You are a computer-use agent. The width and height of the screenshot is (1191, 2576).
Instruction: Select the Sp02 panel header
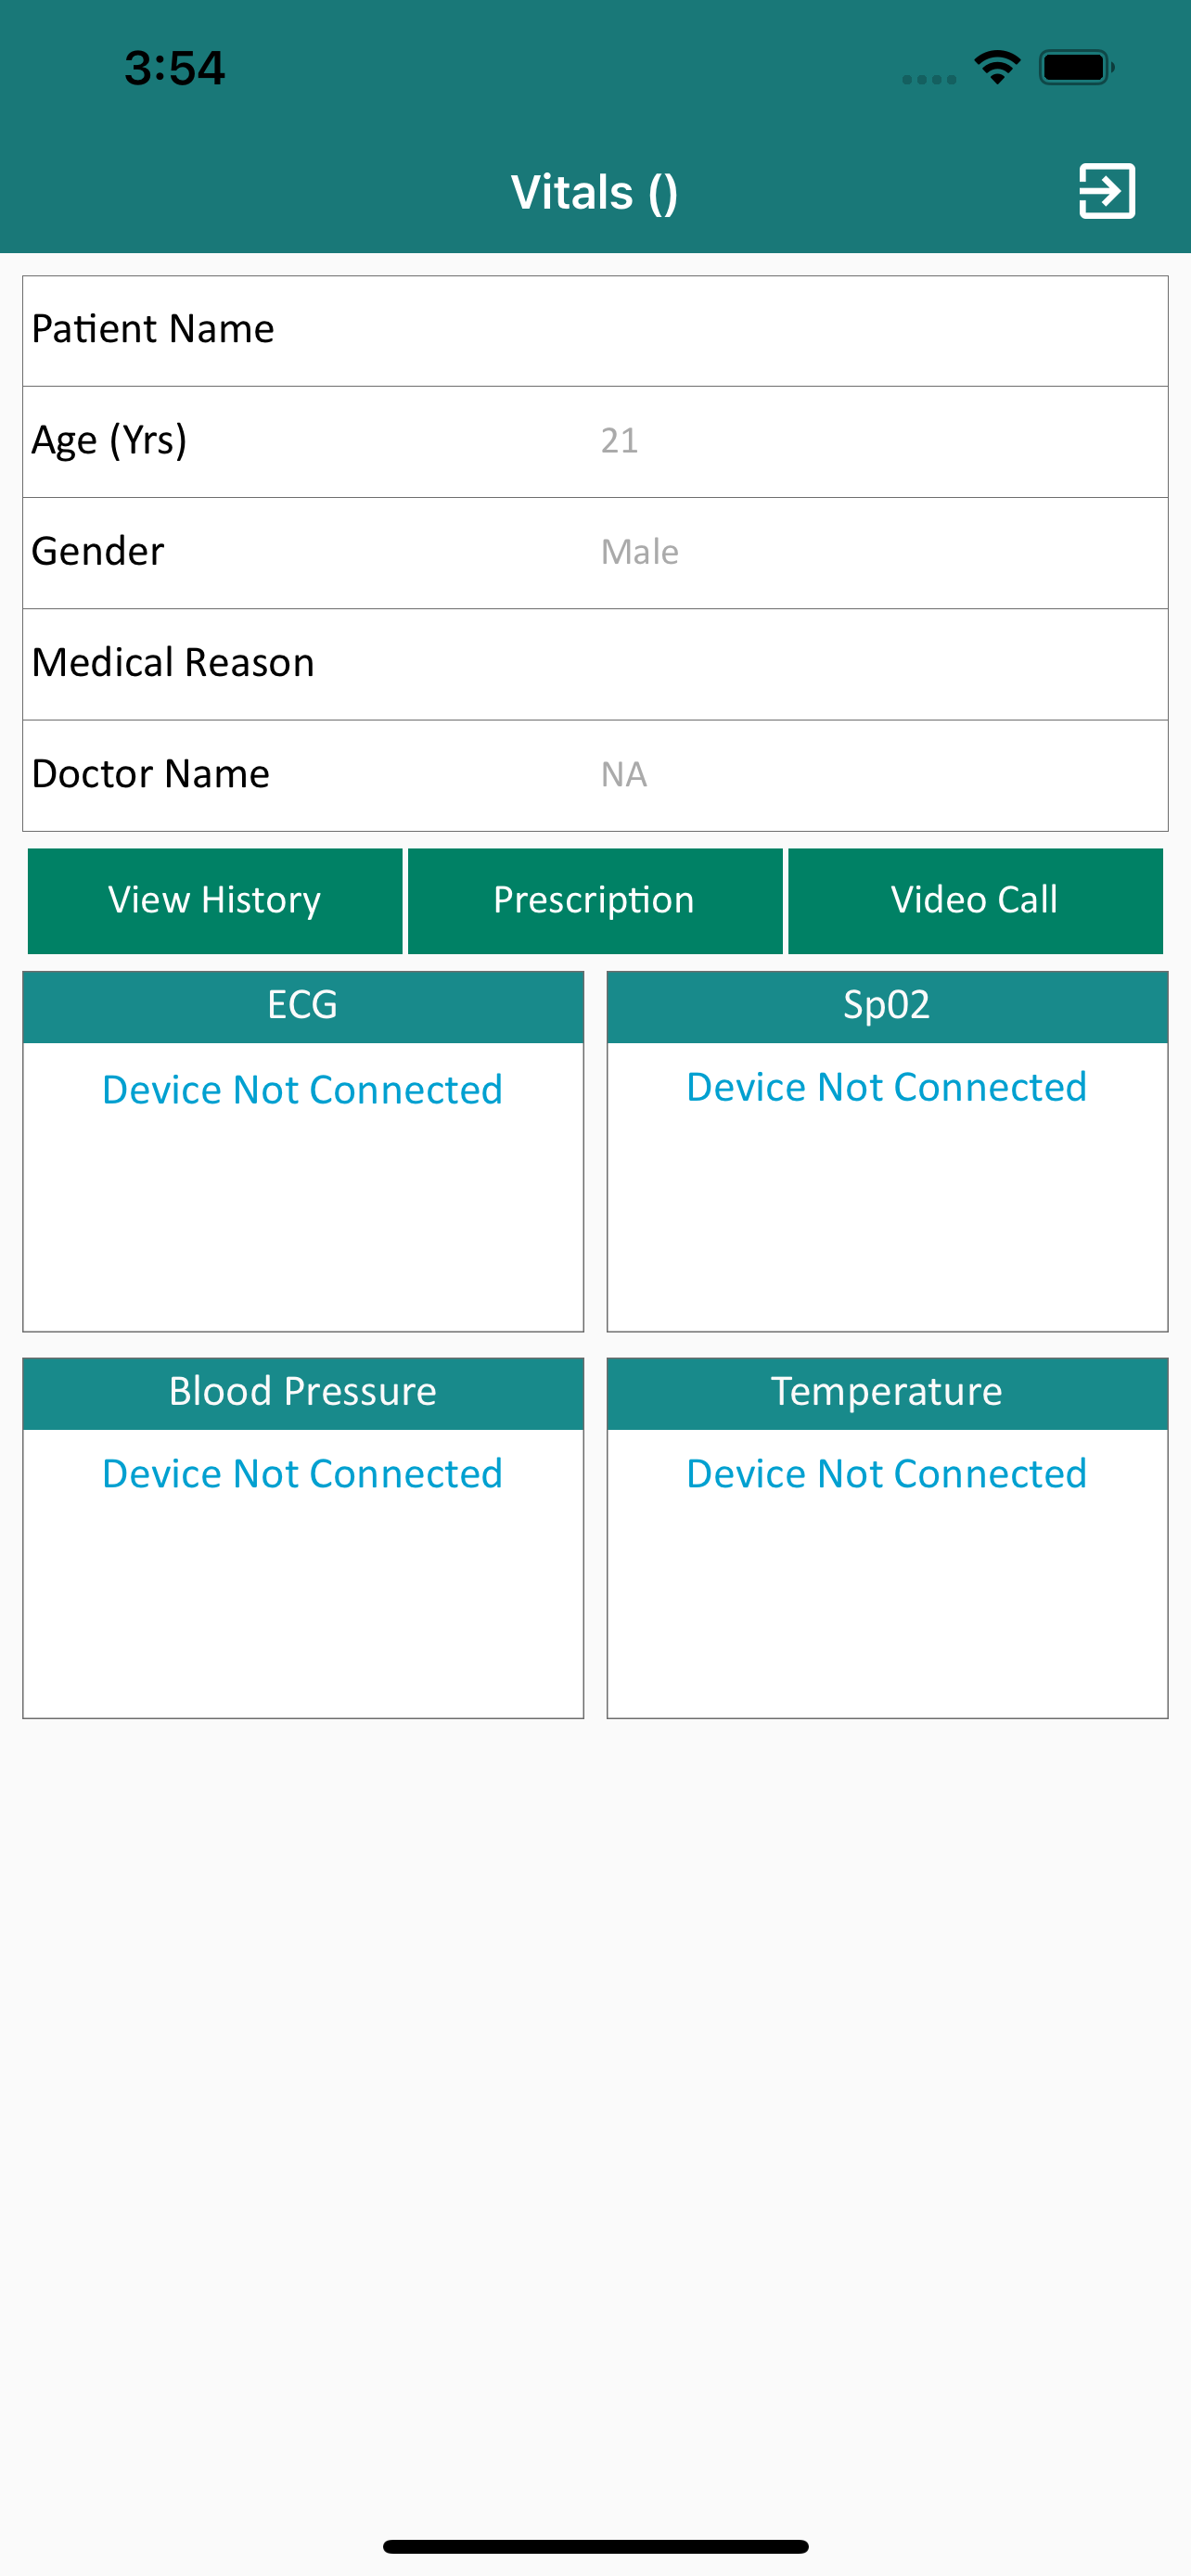[x=886, y=1006]
